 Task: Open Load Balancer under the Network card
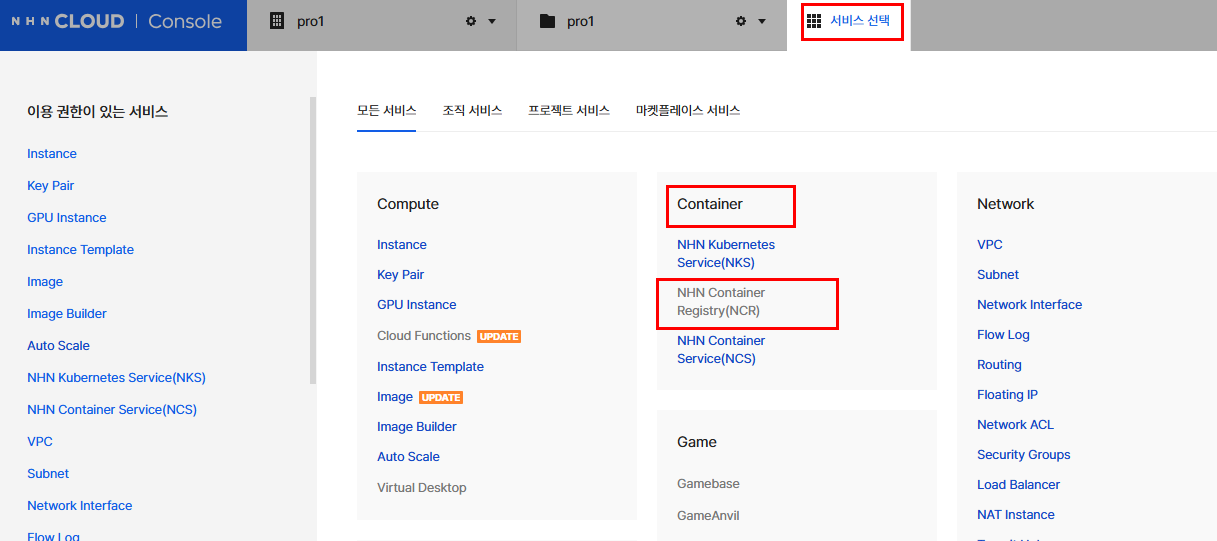click(1019, 485)
